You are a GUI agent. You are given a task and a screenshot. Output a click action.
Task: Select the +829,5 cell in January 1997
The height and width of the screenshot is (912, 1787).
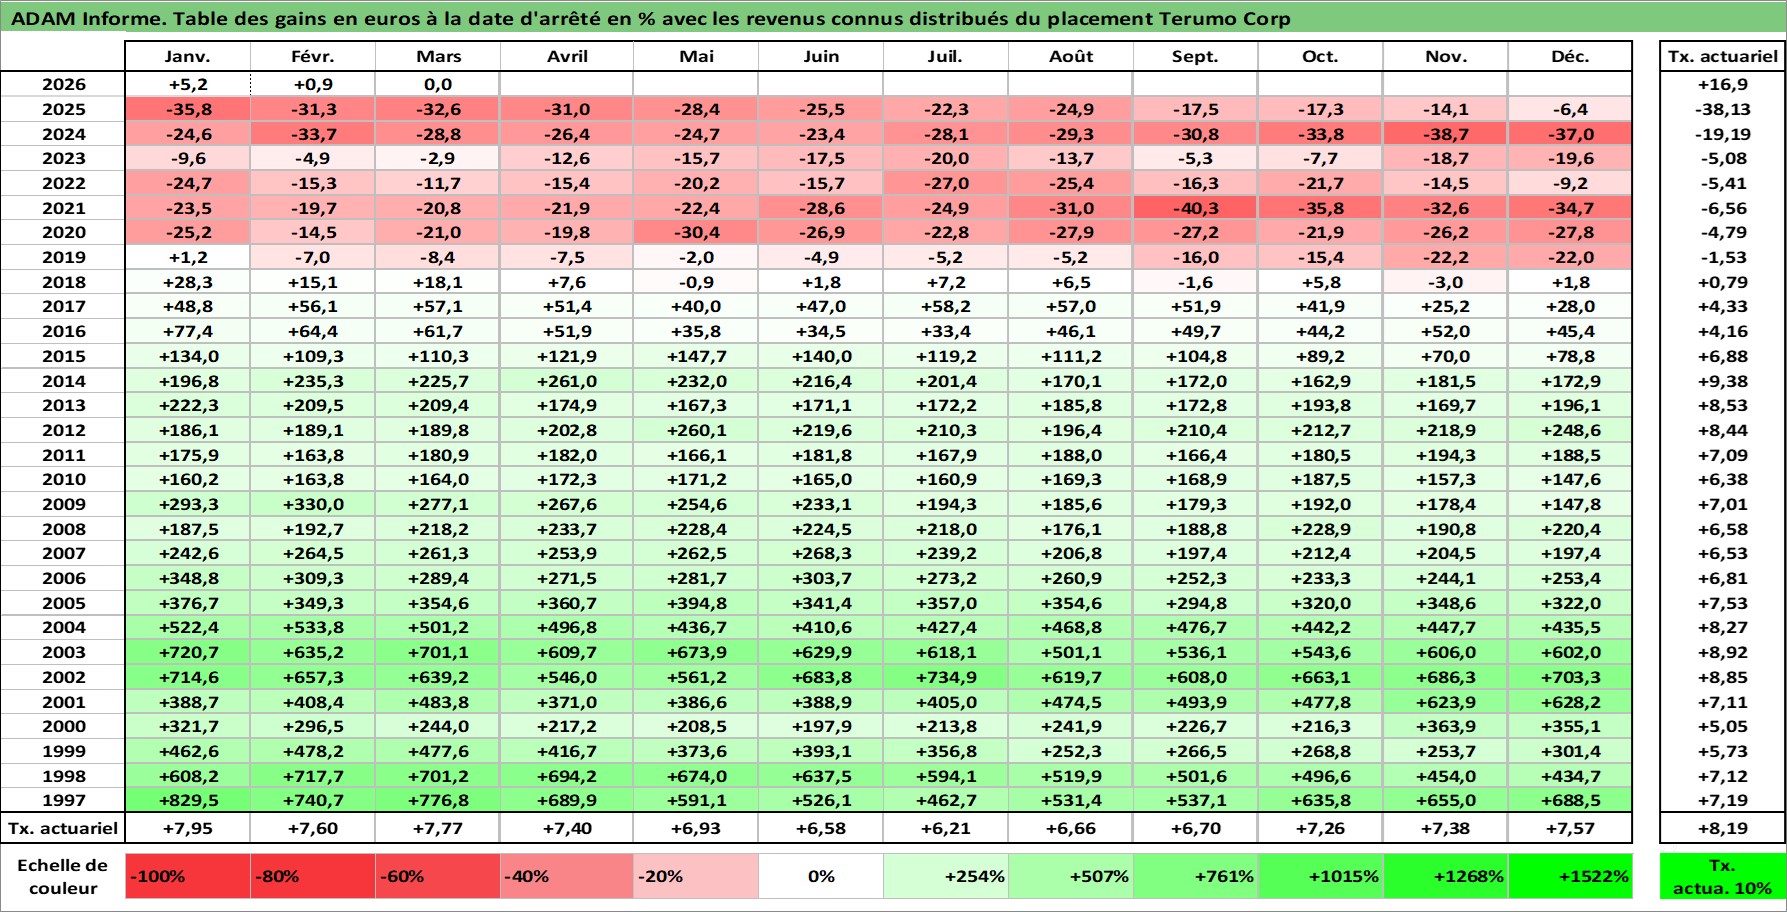click(x=187, y=800)
